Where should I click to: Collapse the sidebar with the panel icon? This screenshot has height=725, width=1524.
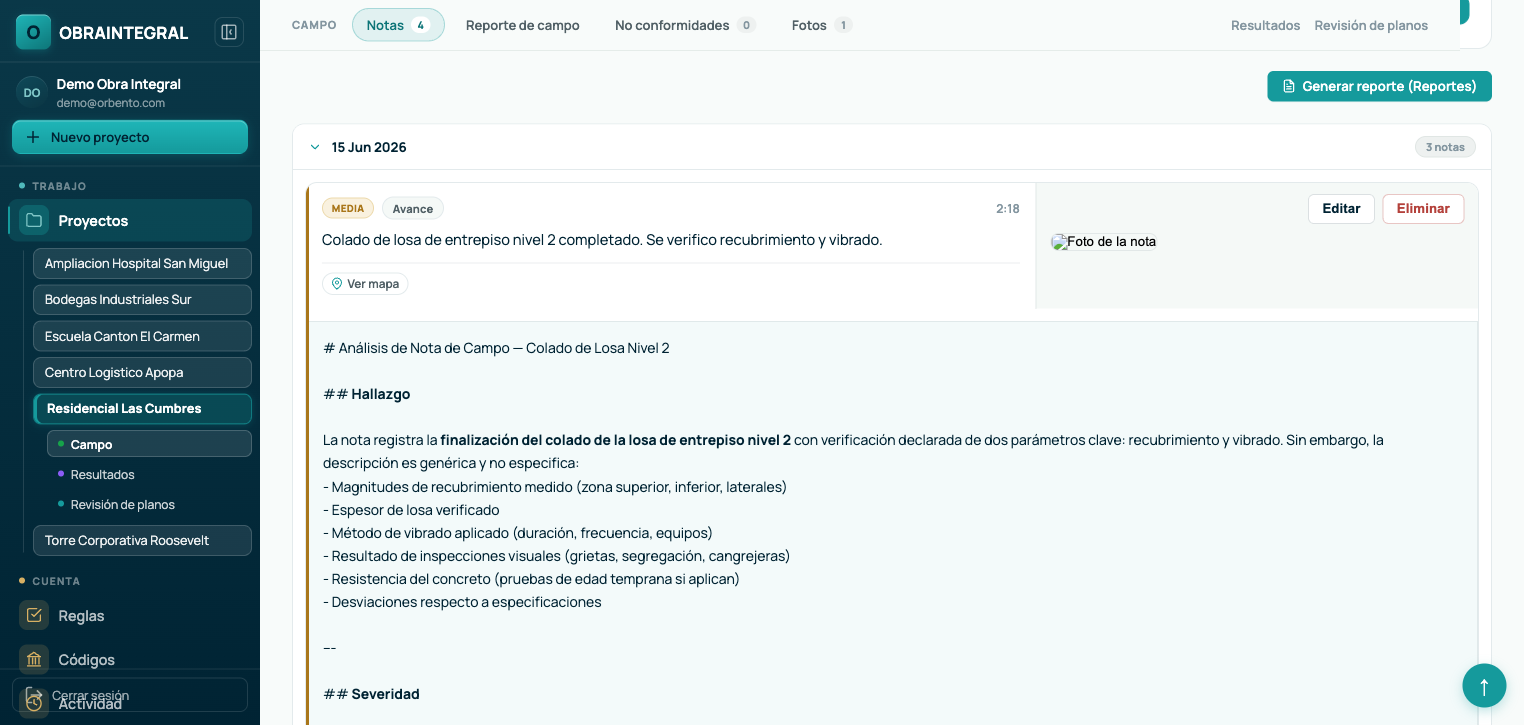(x=229, y=32)
